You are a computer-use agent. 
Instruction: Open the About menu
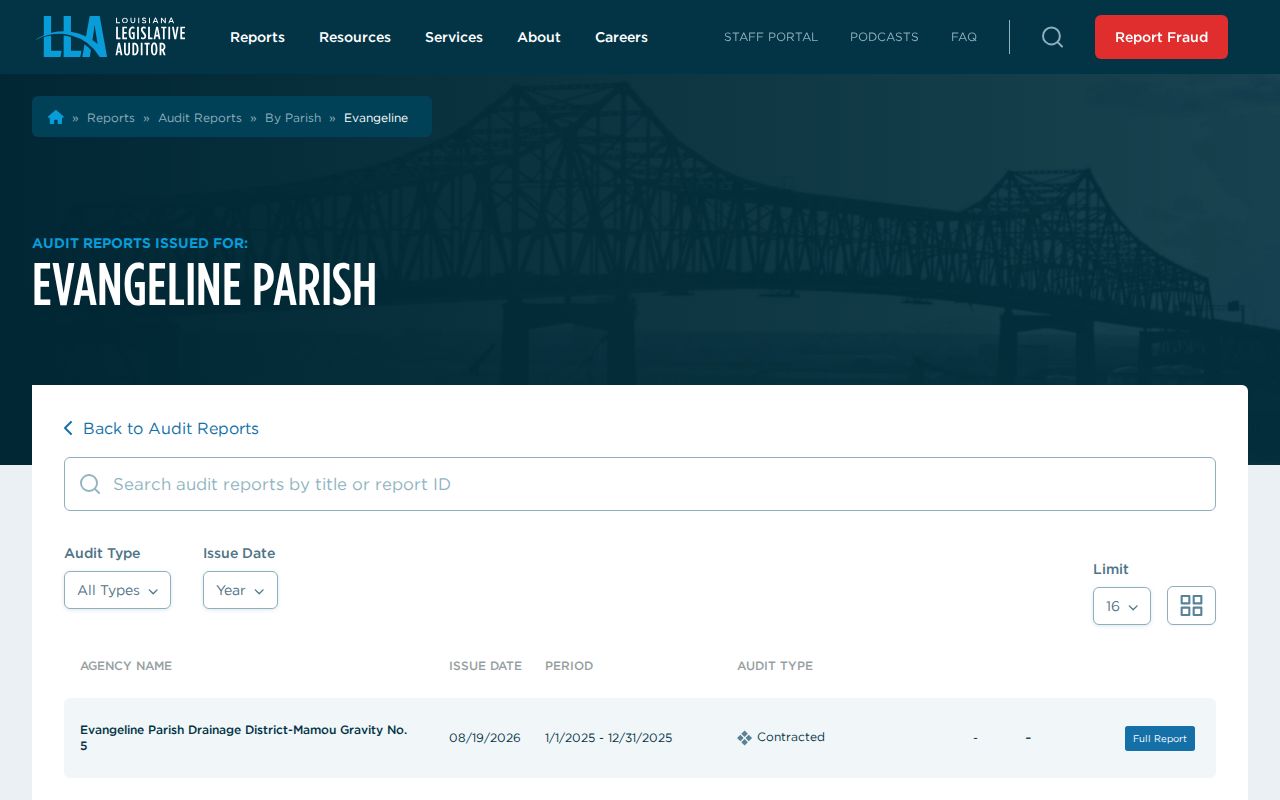[x=539, y=37]
